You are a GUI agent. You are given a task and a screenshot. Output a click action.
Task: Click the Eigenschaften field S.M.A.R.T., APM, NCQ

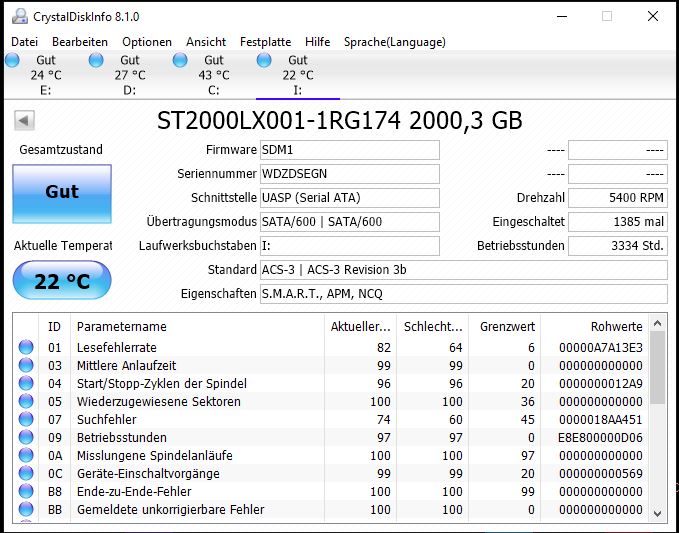[x=464, y=294]
